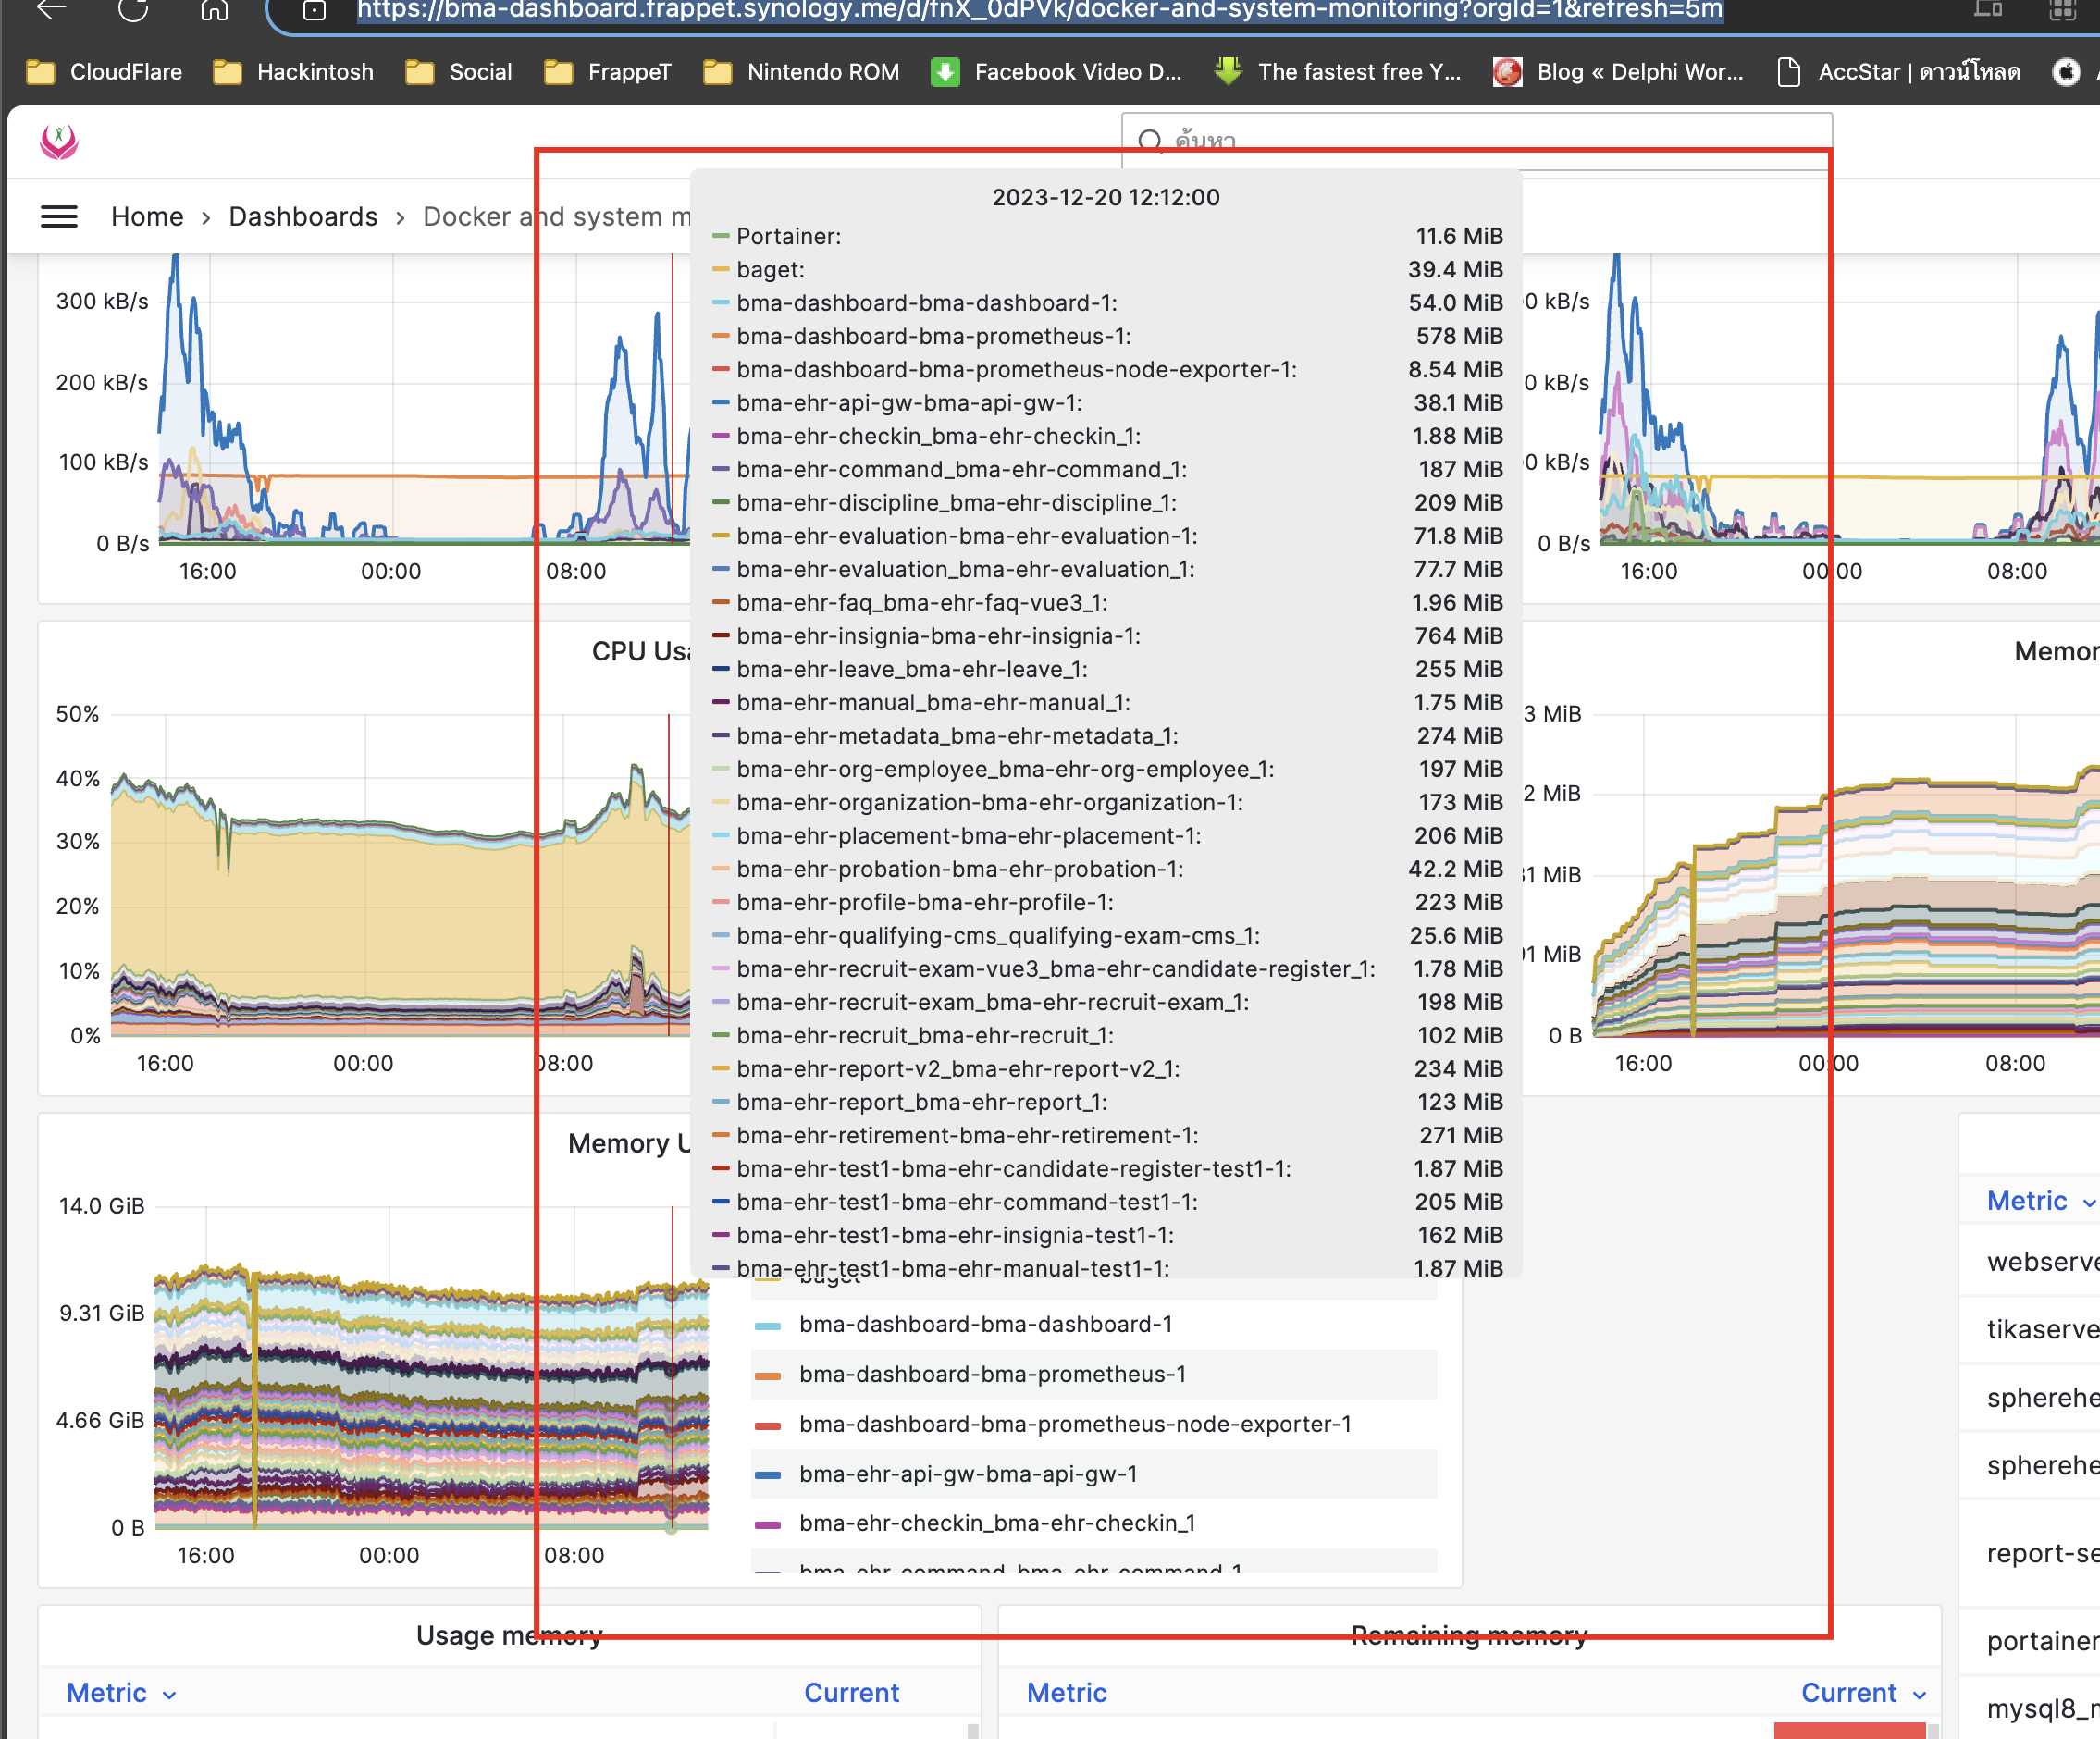
Task: Change color swatch of bma-dashboard-bma-prometheus-1
Action: click(767, 1376)
